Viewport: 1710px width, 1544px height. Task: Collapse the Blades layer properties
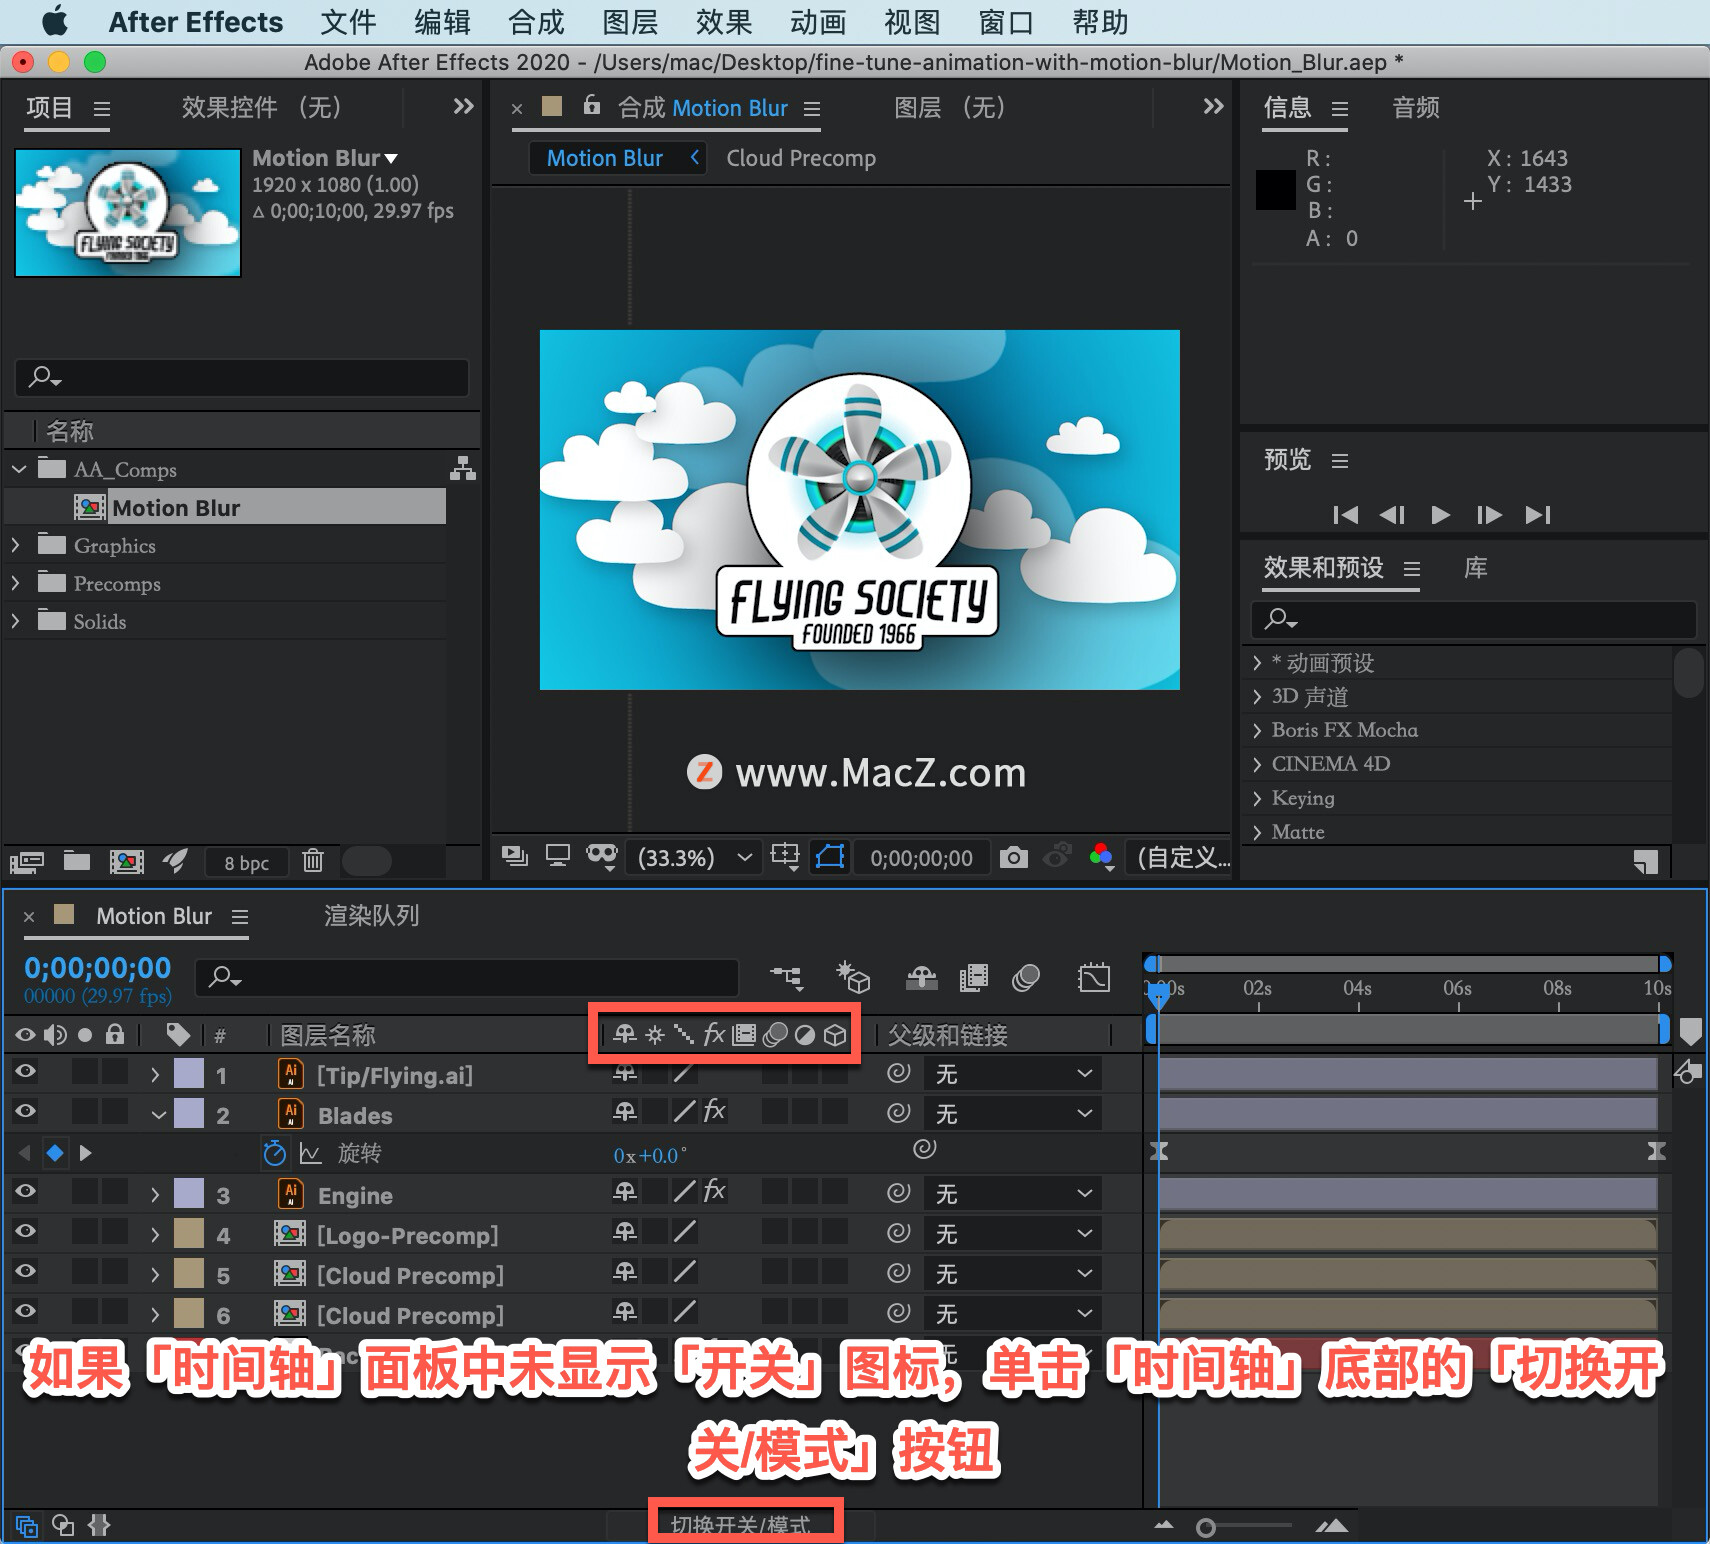(158, 1114)
